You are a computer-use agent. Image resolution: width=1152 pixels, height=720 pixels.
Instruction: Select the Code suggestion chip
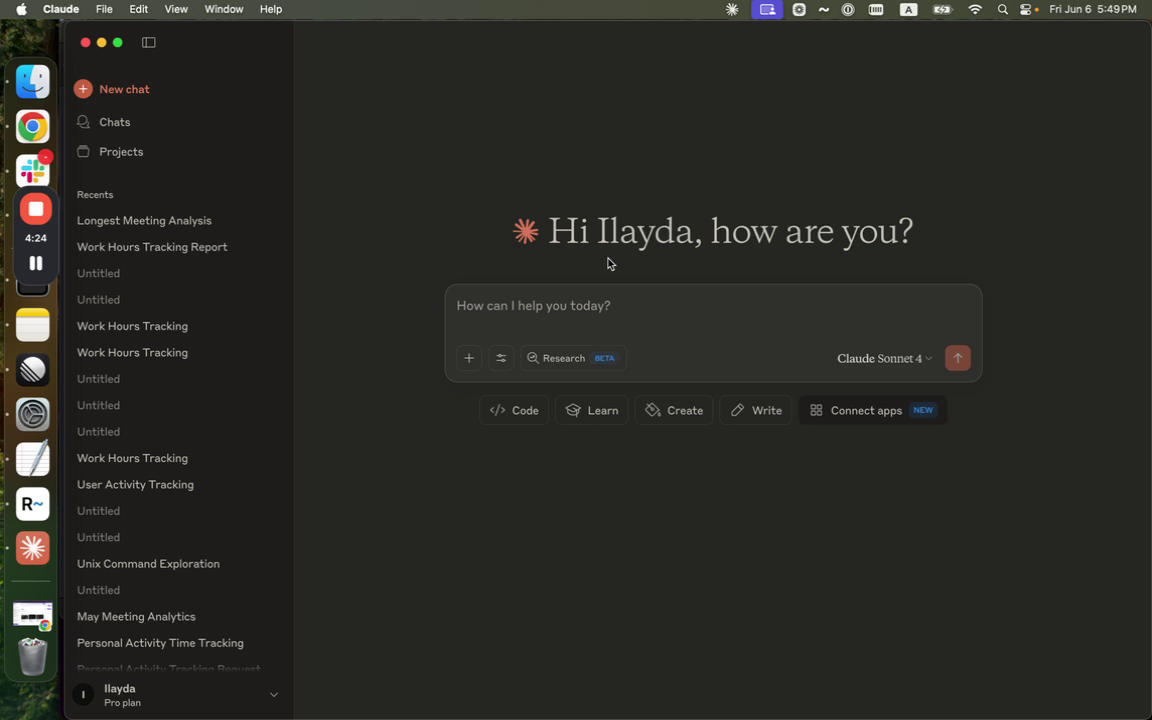coord(514,410)
